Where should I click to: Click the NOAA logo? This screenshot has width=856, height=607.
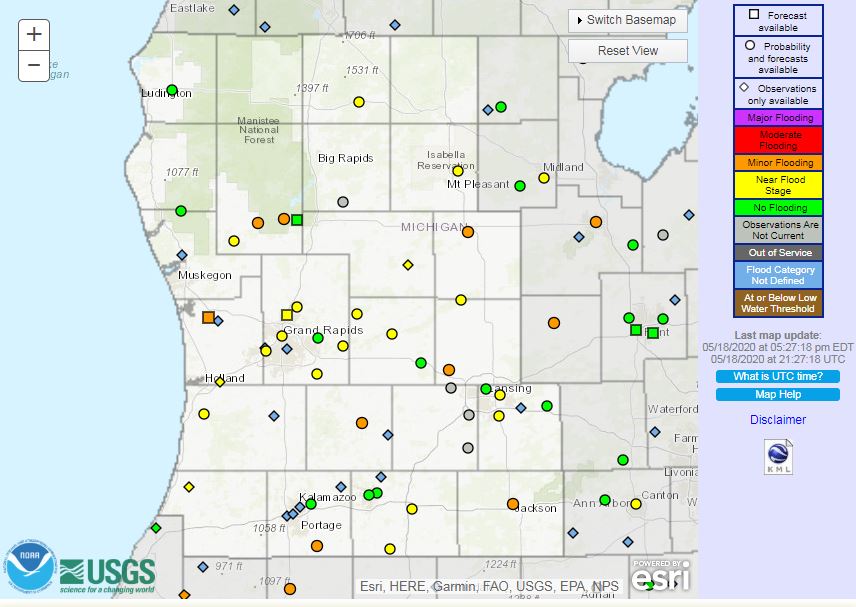pyautogui.click(x=29, y=568)
